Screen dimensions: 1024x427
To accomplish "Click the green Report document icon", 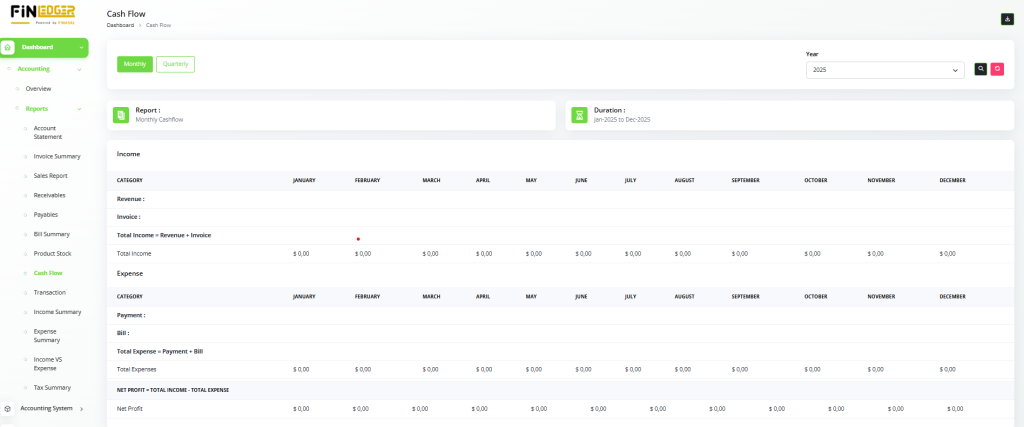I will [121, 115].
